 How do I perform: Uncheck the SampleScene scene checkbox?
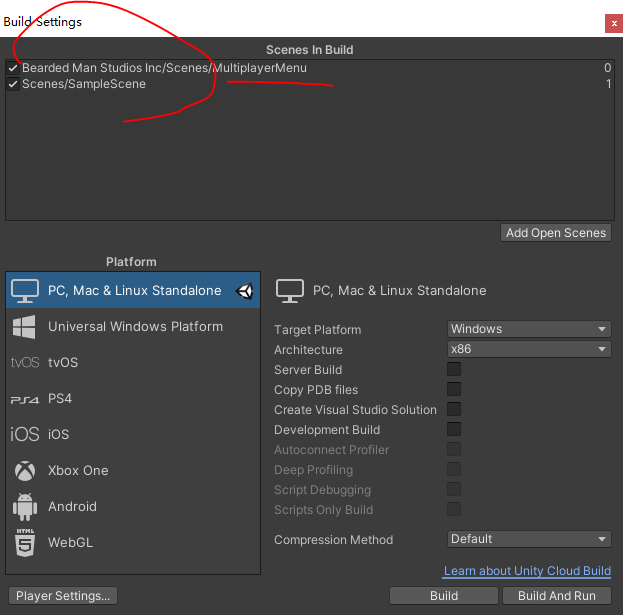tap(13, 84)
